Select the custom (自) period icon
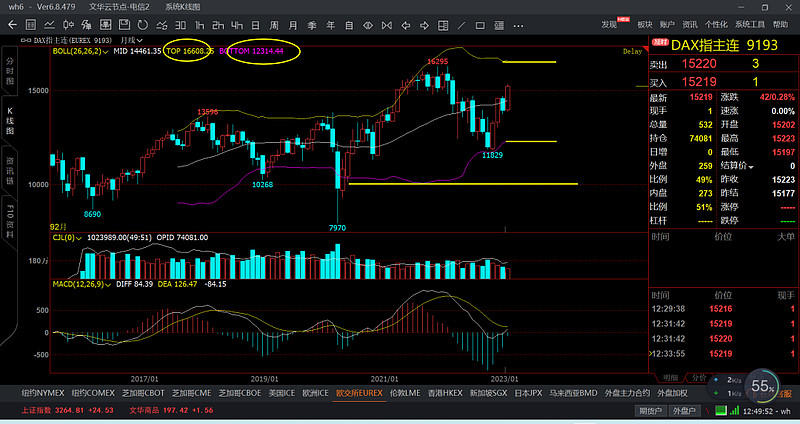Viewport: 800px width, 424px height. [x=349, y=25]
